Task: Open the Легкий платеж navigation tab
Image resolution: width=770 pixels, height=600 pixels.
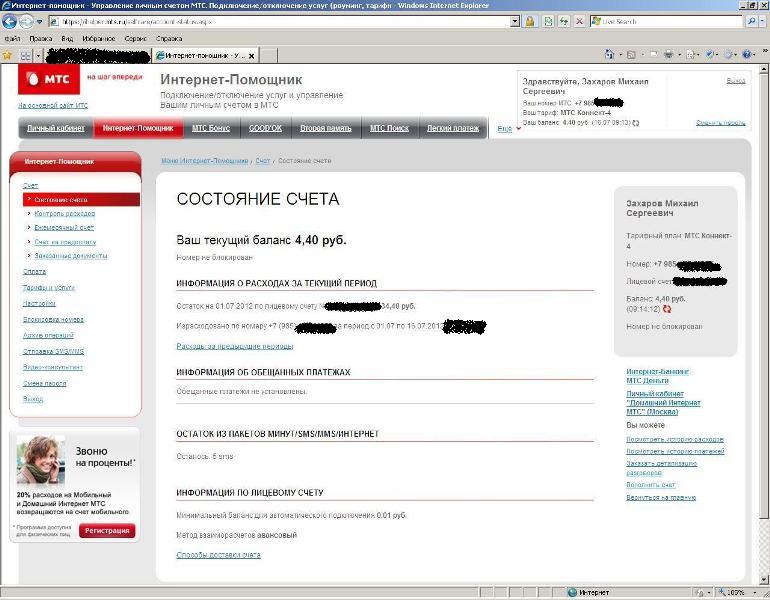Action: [453, 128]
